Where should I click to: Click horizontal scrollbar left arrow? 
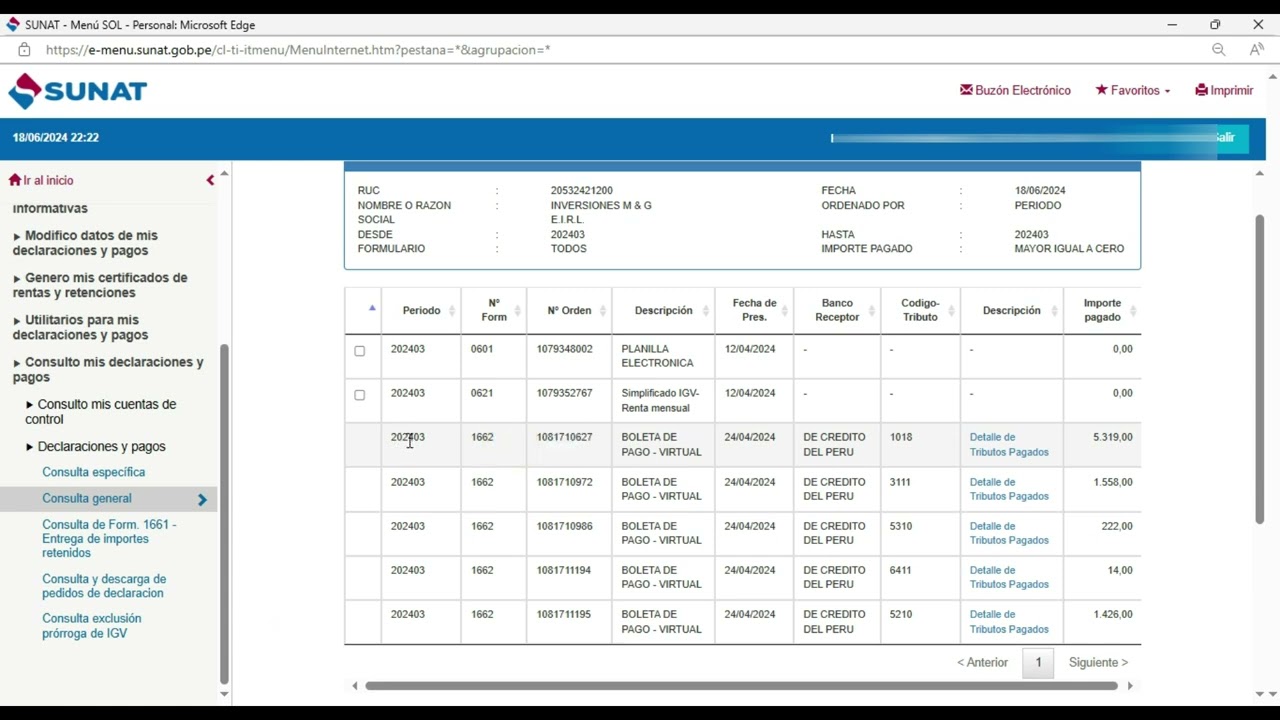[354, 686]
